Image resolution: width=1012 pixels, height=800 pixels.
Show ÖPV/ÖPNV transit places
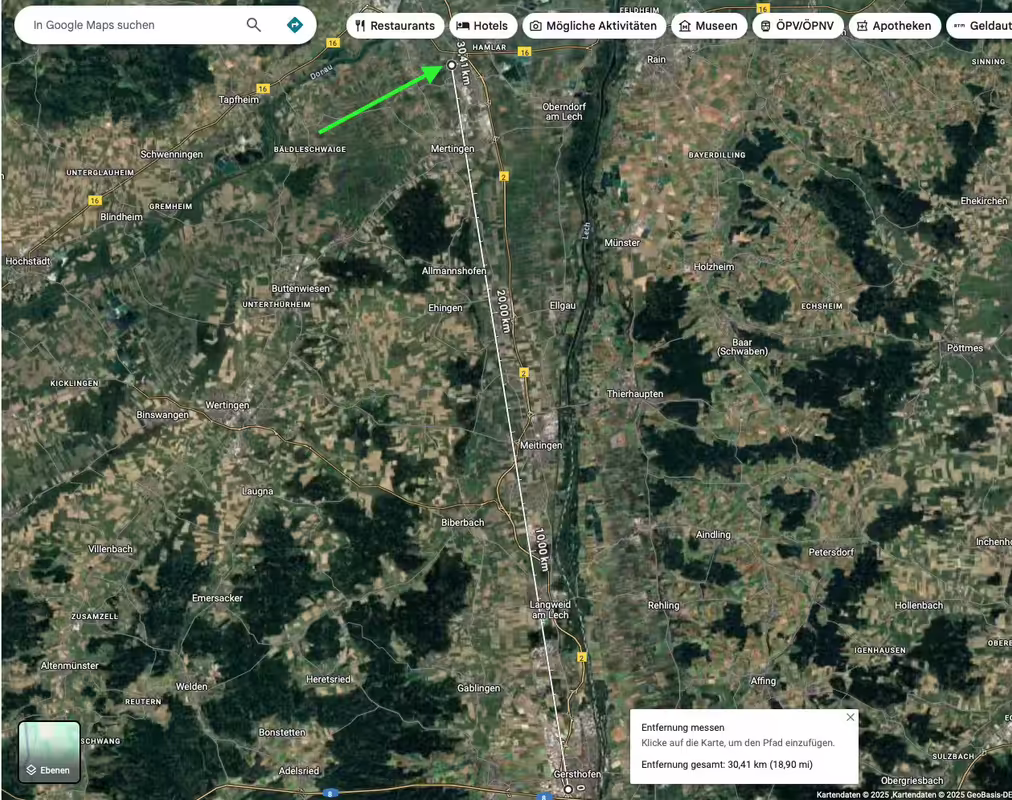click(x=798, y=26)
